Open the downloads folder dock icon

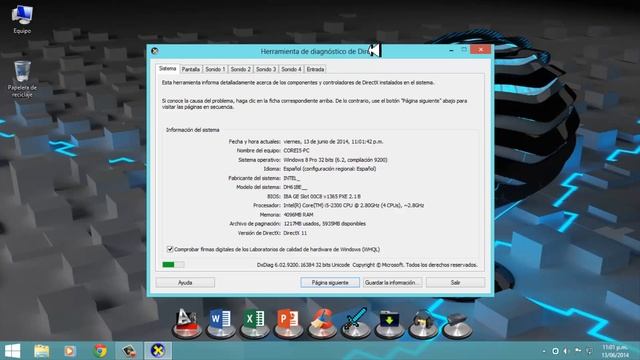coord(389,323)
